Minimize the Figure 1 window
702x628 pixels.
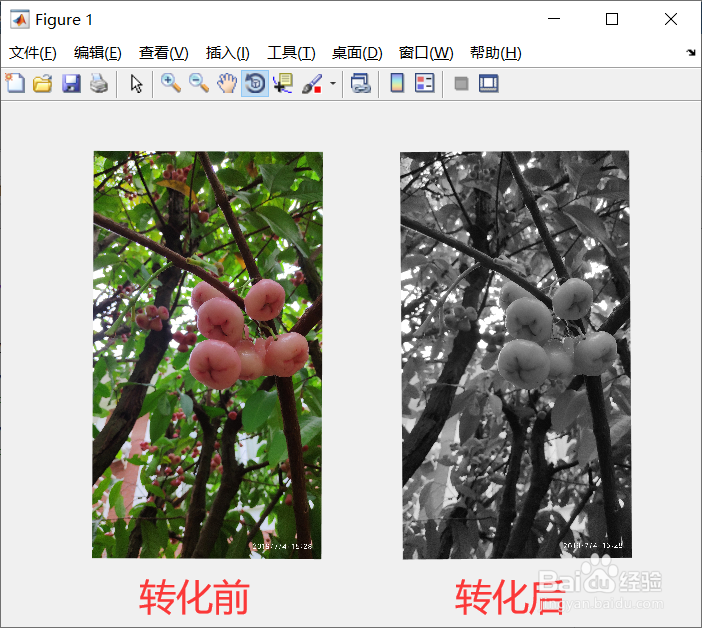tap(554, 19)
